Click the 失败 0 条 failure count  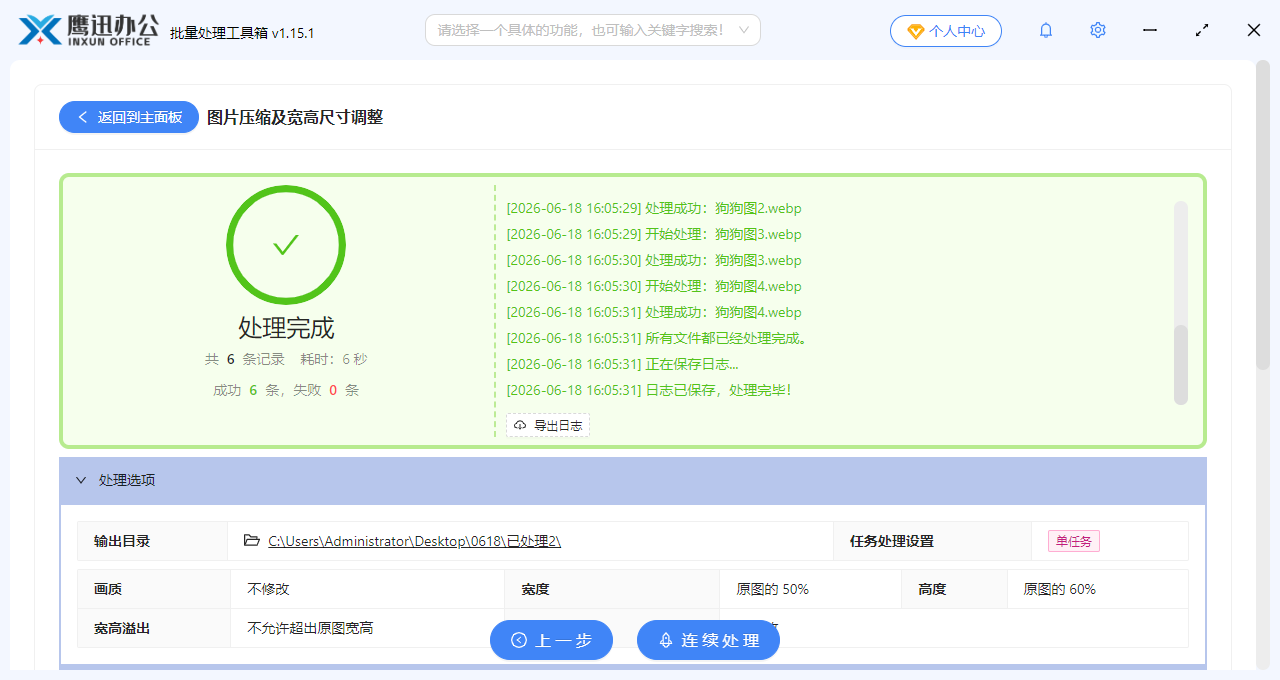(326, 390)
